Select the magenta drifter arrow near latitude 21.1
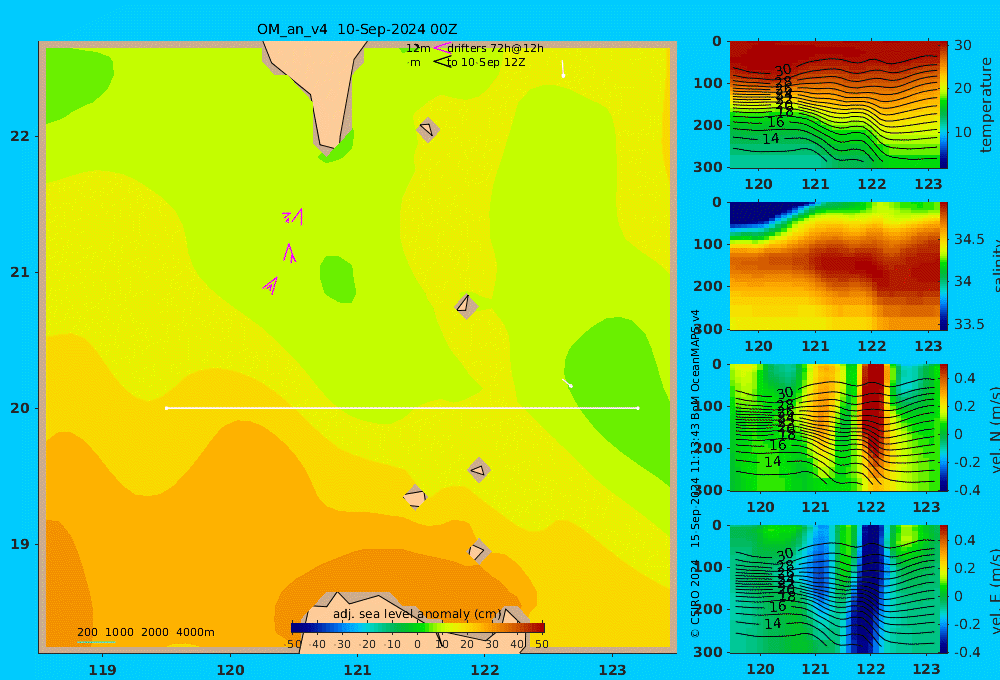Viewport: 1000px width, 680px height. click(290, 253)
